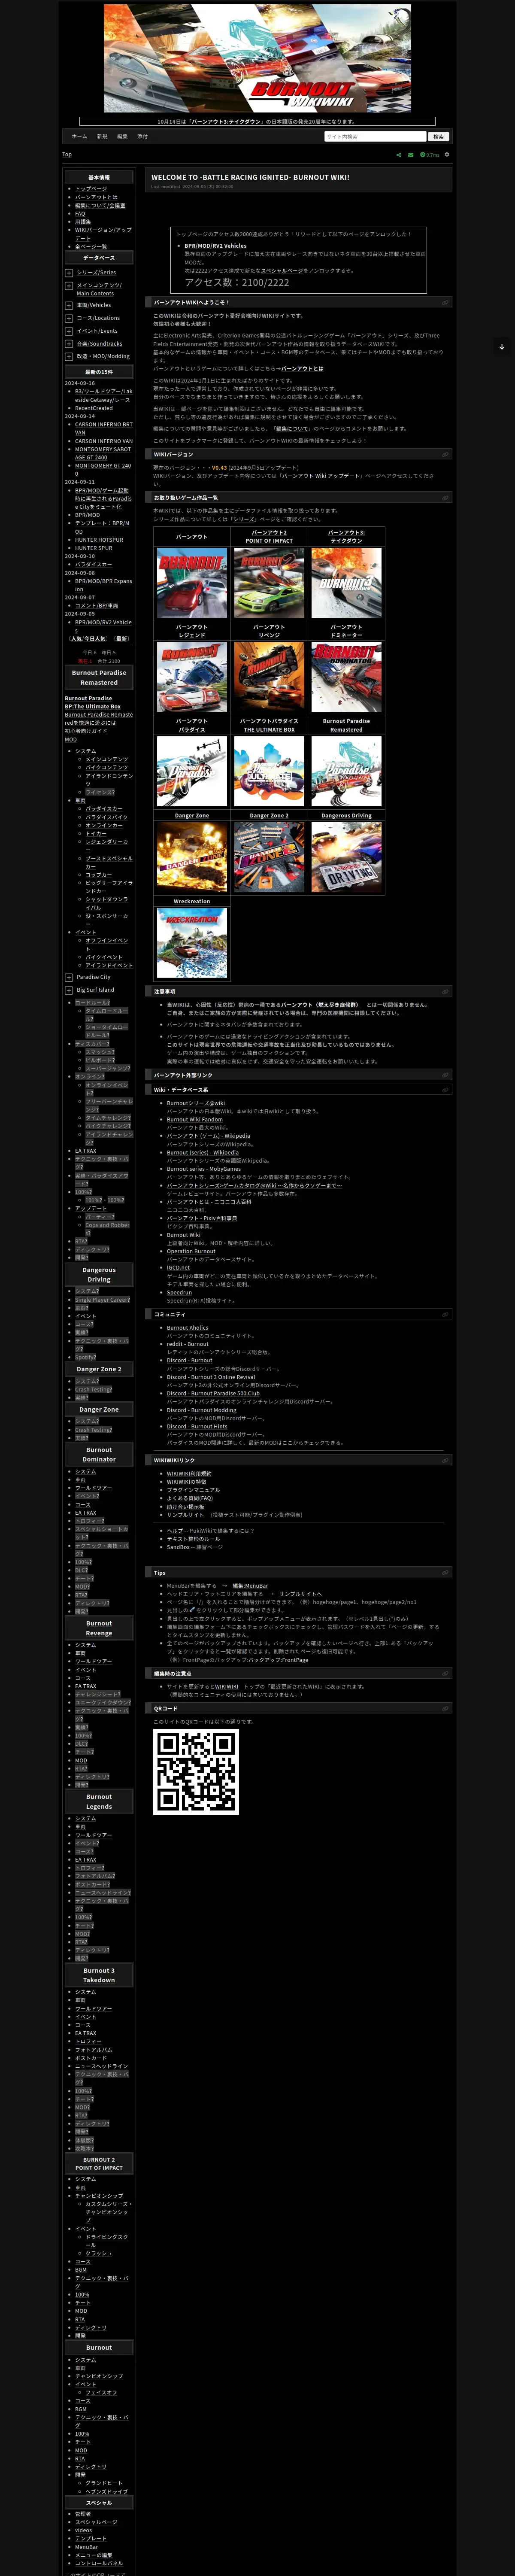Open the Operation Burnout external link
The width and height of the screenshot is (515, 2576).
191,1251
